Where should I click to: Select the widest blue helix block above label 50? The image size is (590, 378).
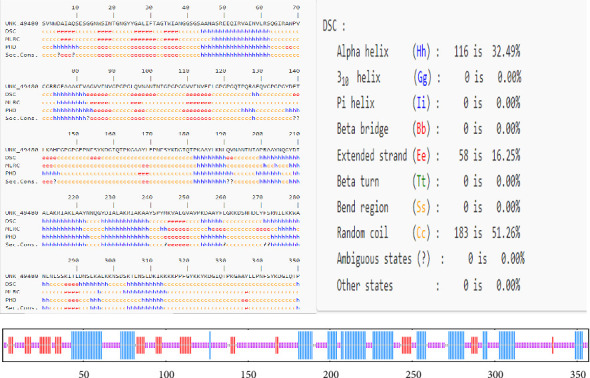coord(87,345)
